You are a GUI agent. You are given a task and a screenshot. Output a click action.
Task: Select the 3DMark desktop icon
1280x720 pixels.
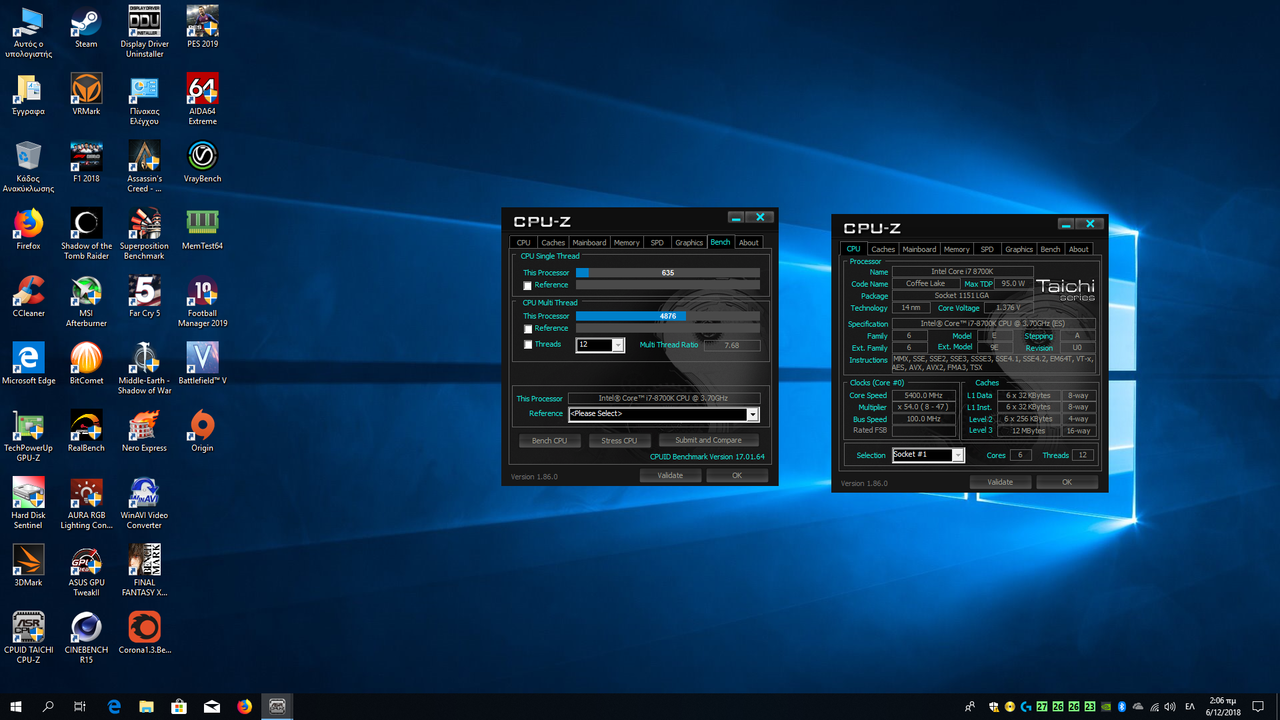pos(28,564)
